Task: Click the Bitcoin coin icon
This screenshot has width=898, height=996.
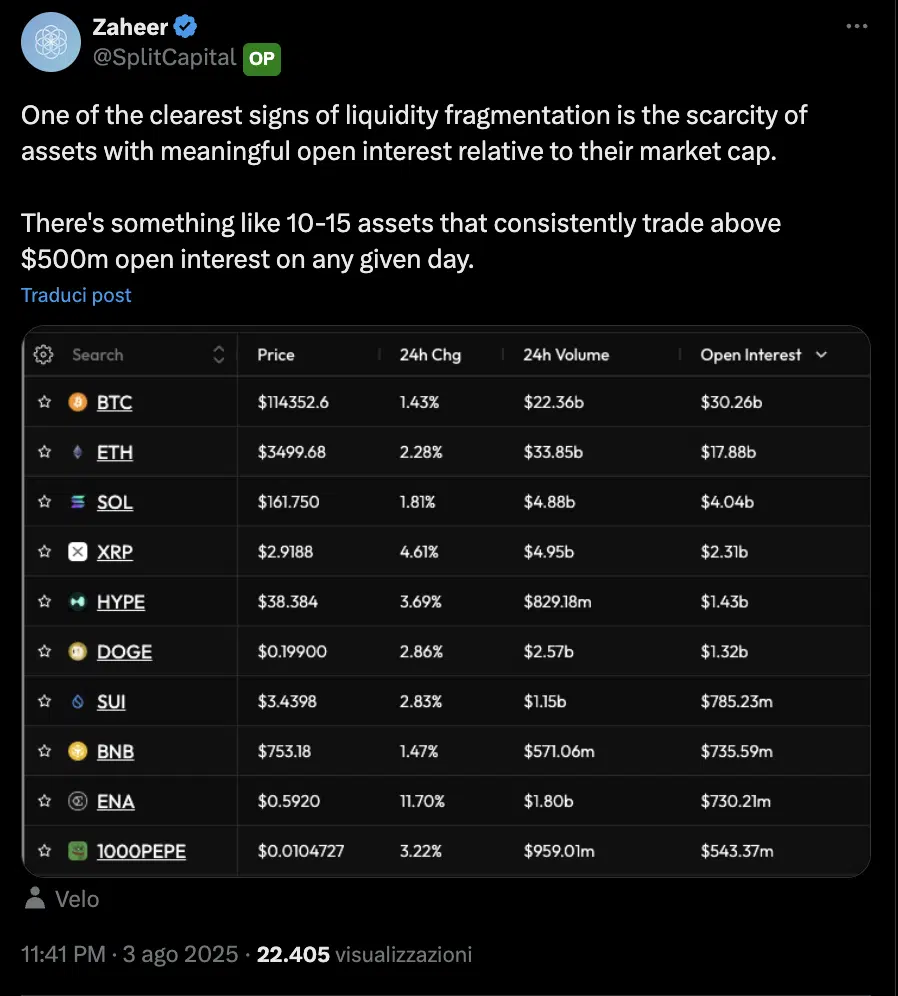Action: click(x=77, y=402)
